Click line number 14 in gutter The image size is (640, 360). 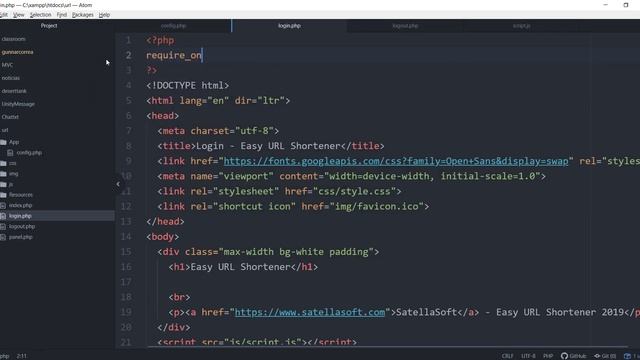[x=126, y=237]
